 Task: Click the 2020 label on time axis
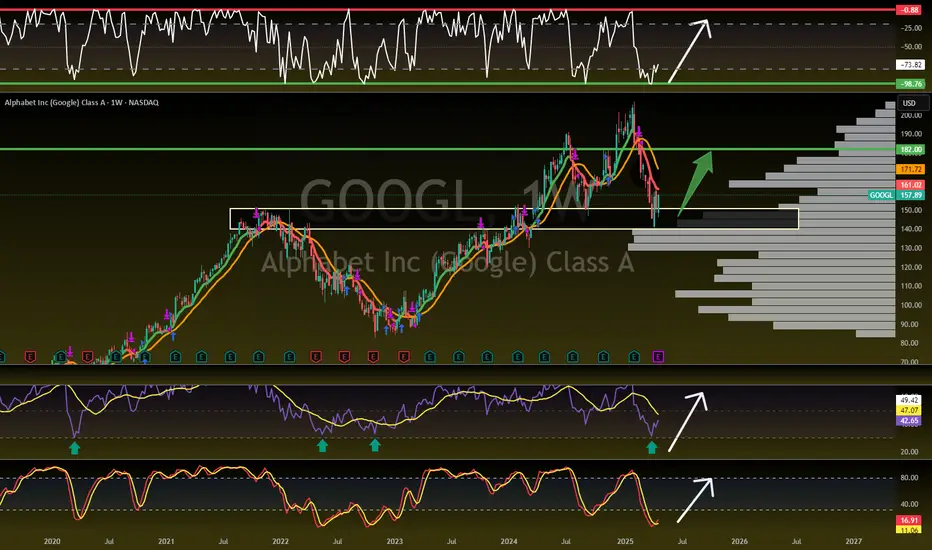(x=52, y=542)
